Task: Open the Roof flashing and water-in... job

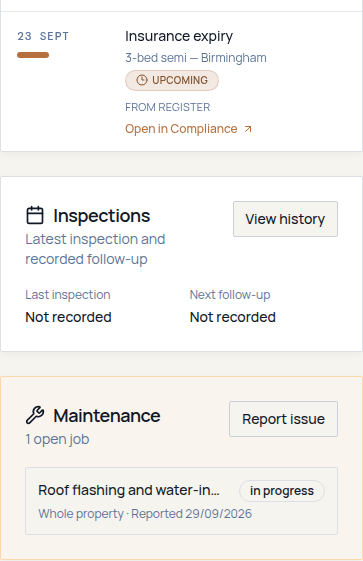Action: [x=181, y=501]
